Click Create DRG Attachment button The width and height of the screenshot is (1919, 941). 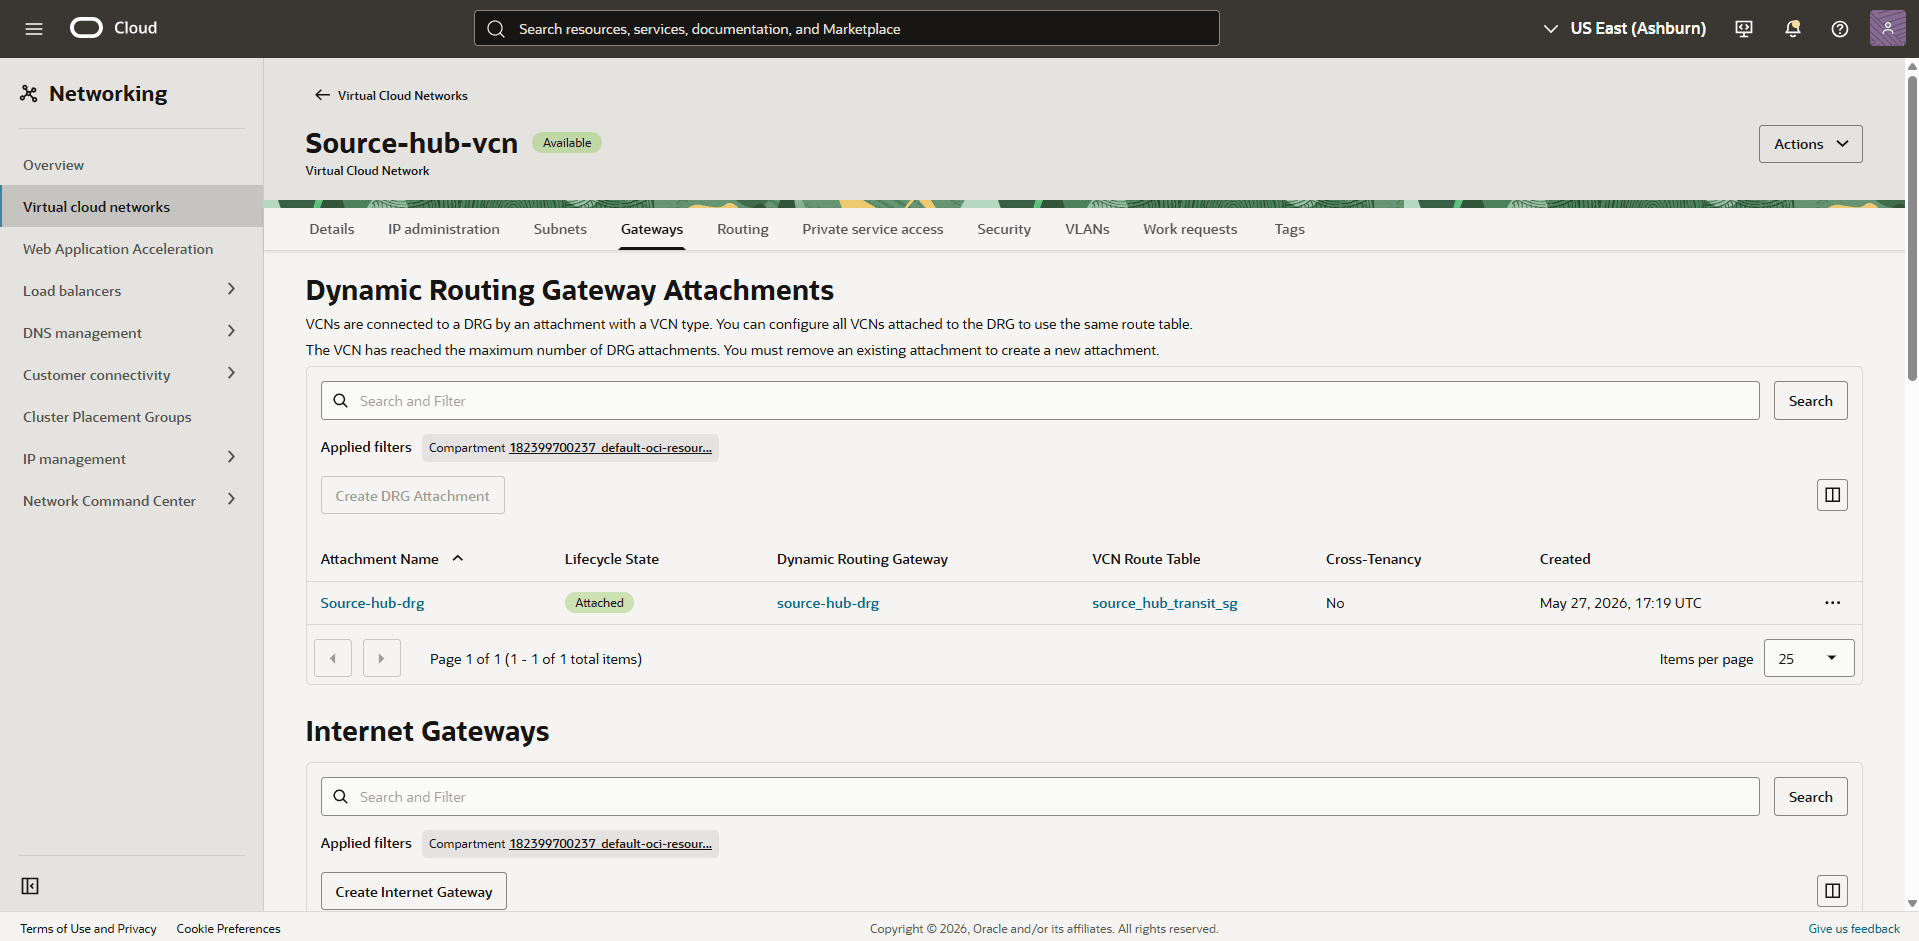(412, 495)
